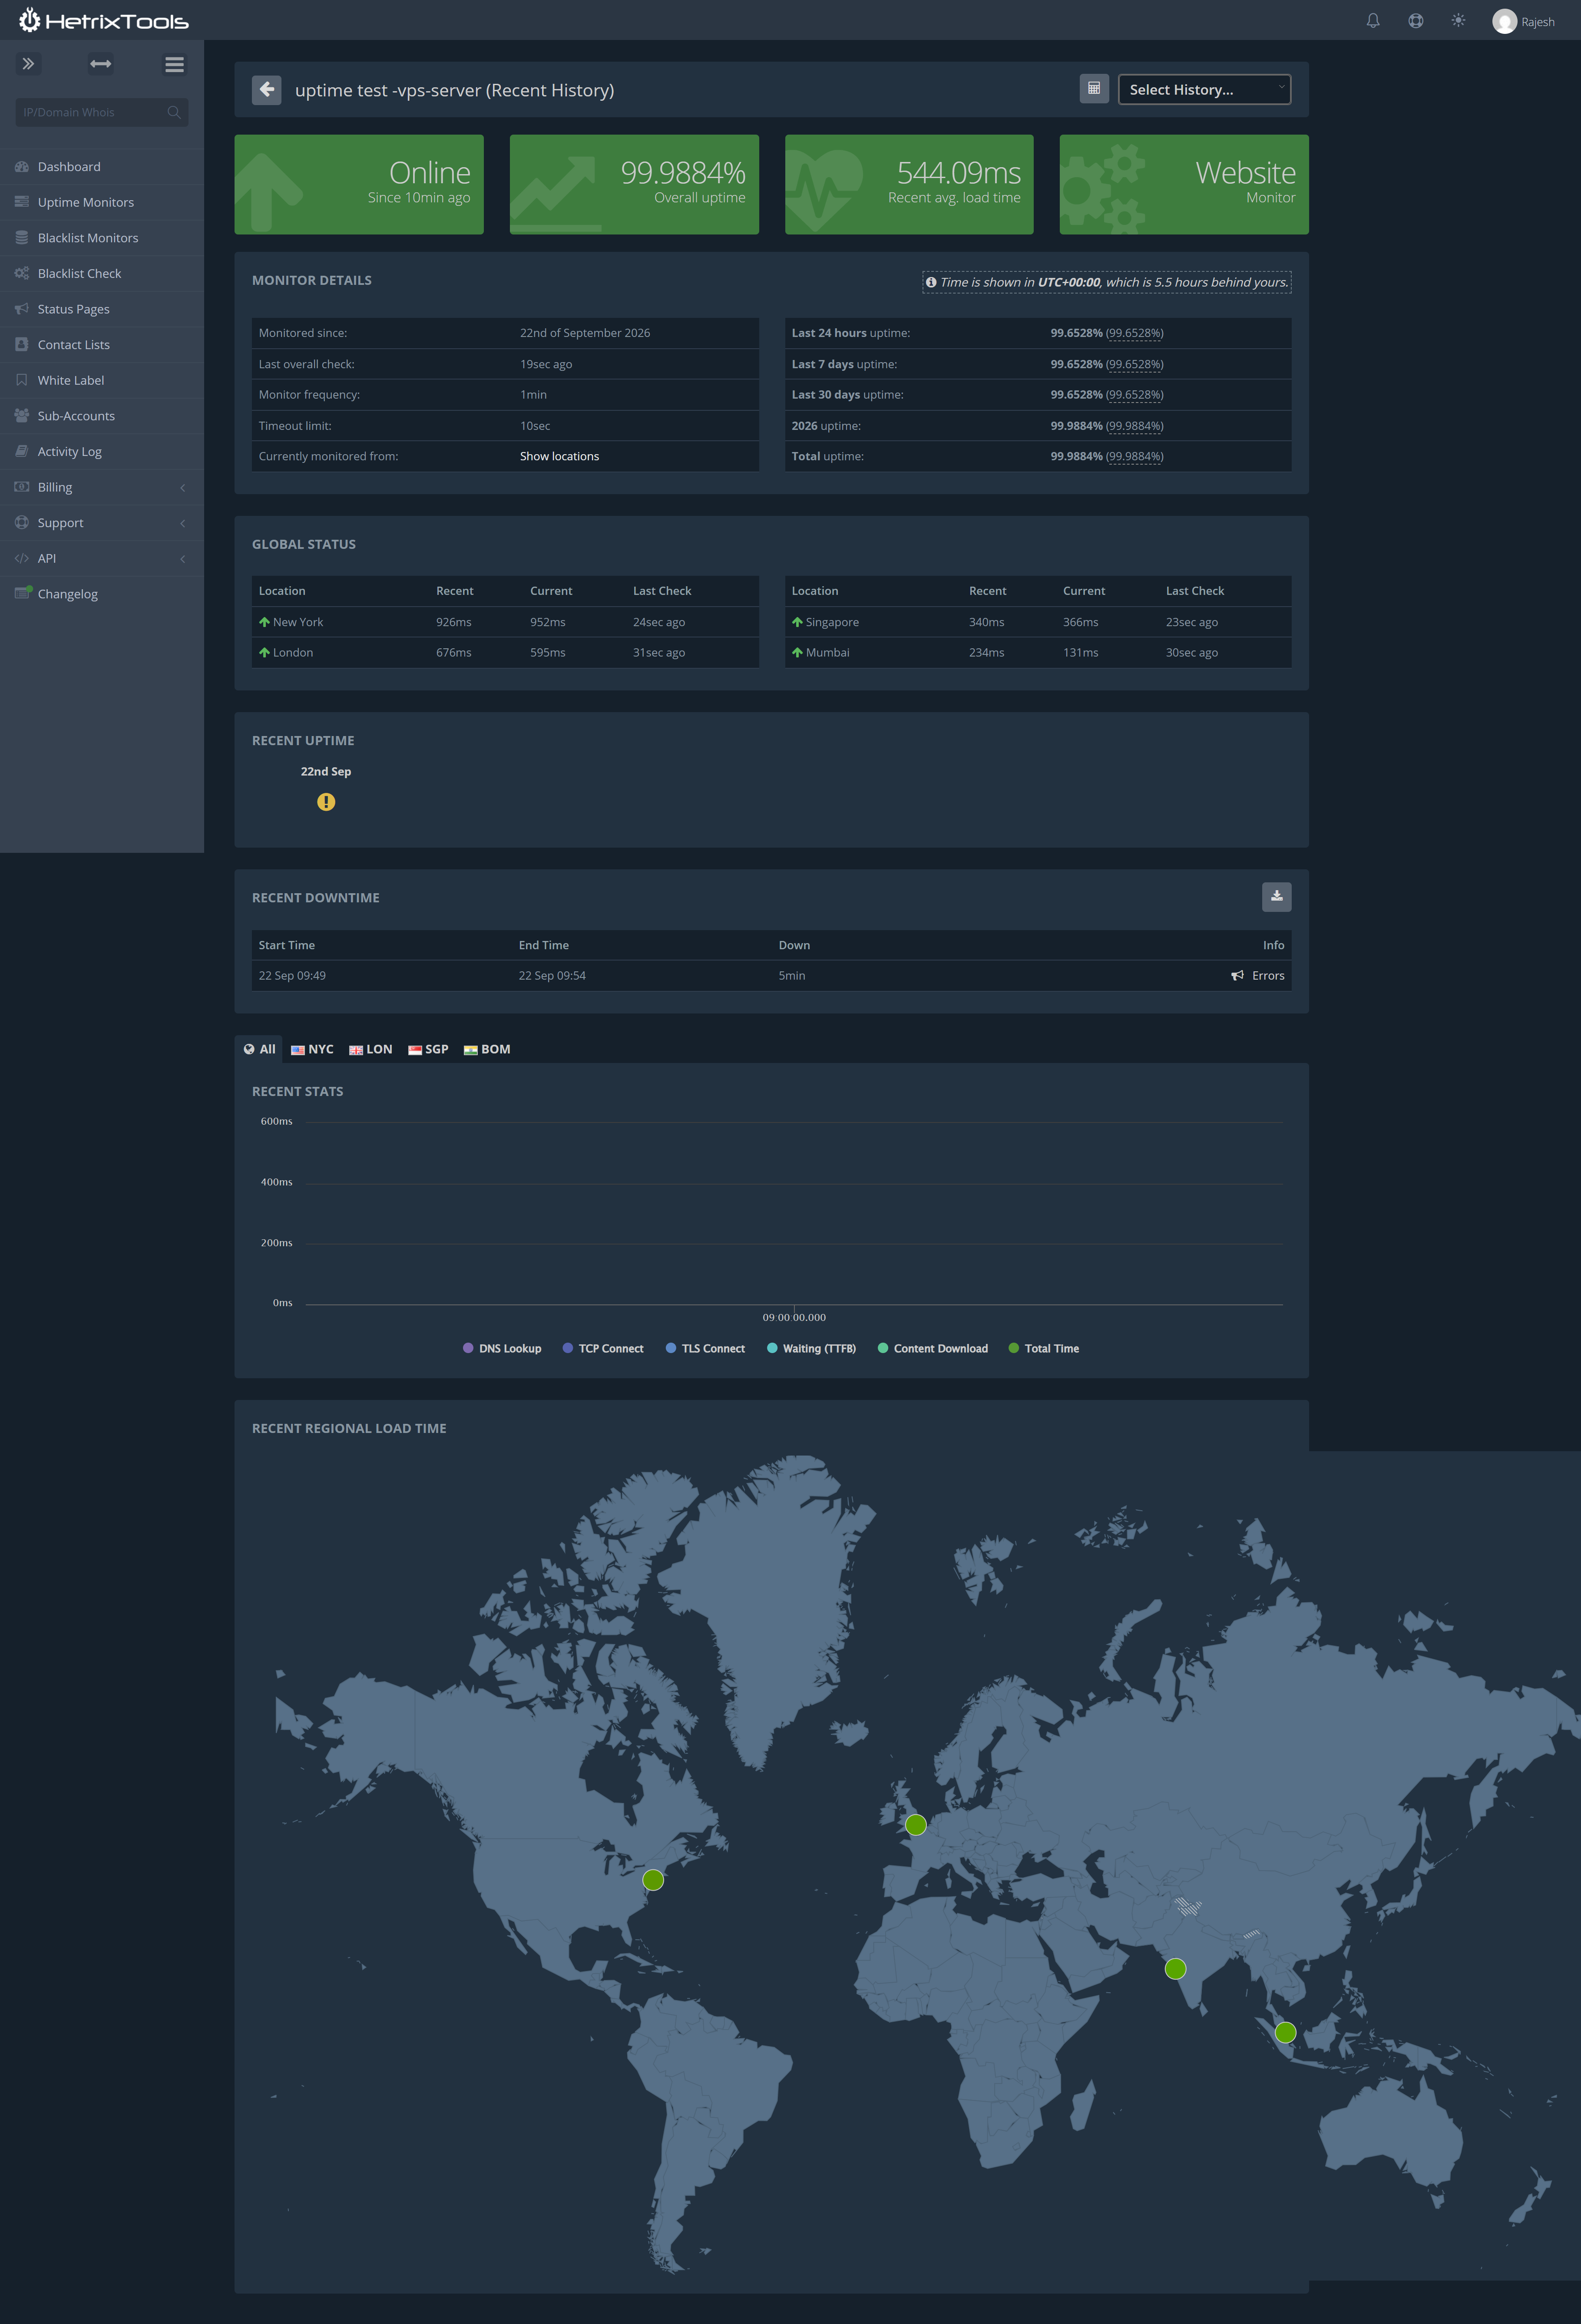Click the search magnifier in Whois field
Image resolution: width=1581 pixels, height=2324 pixels.
pyautogui.click(x=174, y=112)
